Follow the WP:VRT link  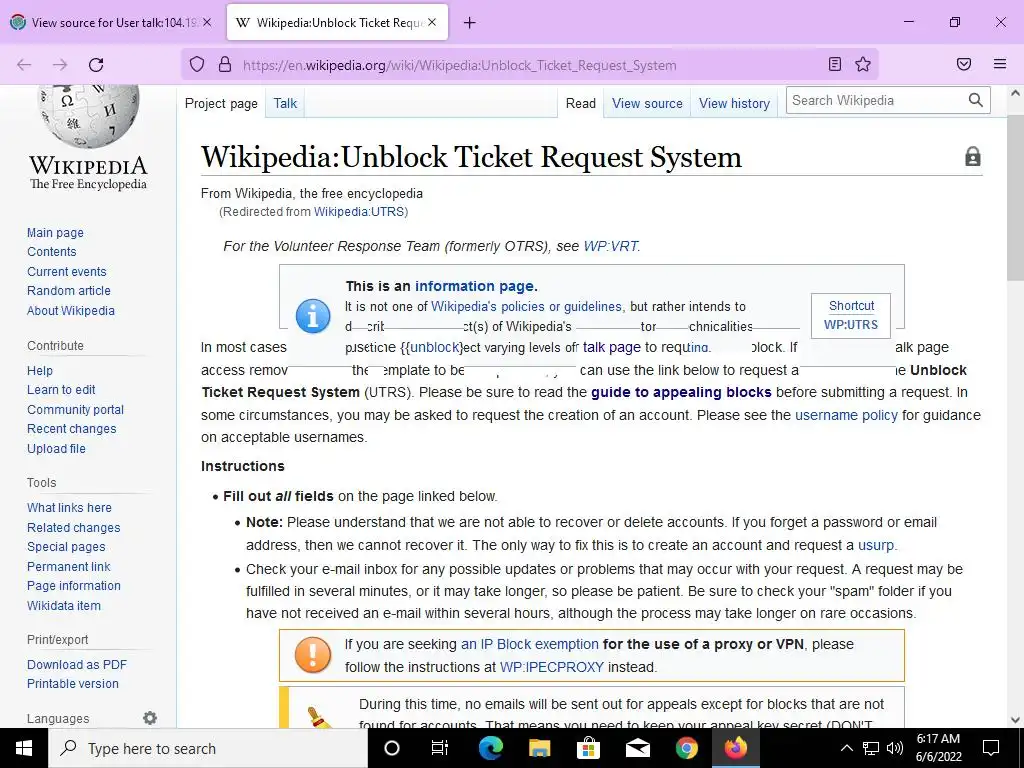click(611, 246)
